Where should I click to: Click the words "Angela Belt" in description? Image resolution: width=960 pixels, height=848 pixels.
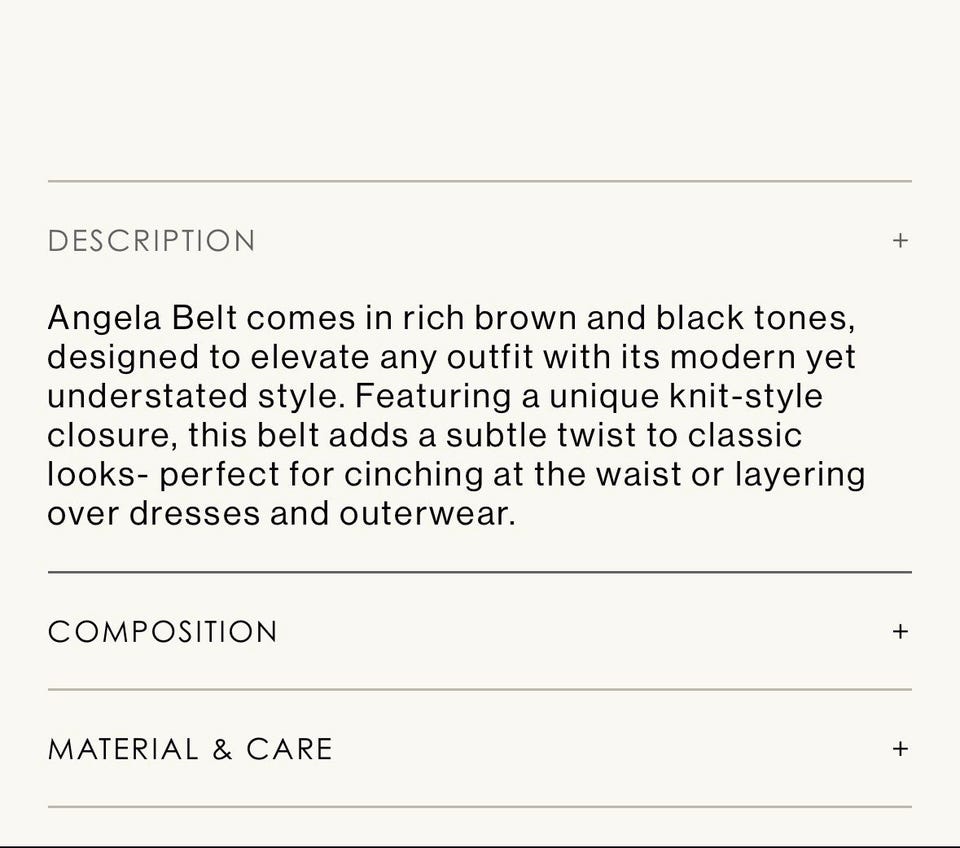pos(142,319)
